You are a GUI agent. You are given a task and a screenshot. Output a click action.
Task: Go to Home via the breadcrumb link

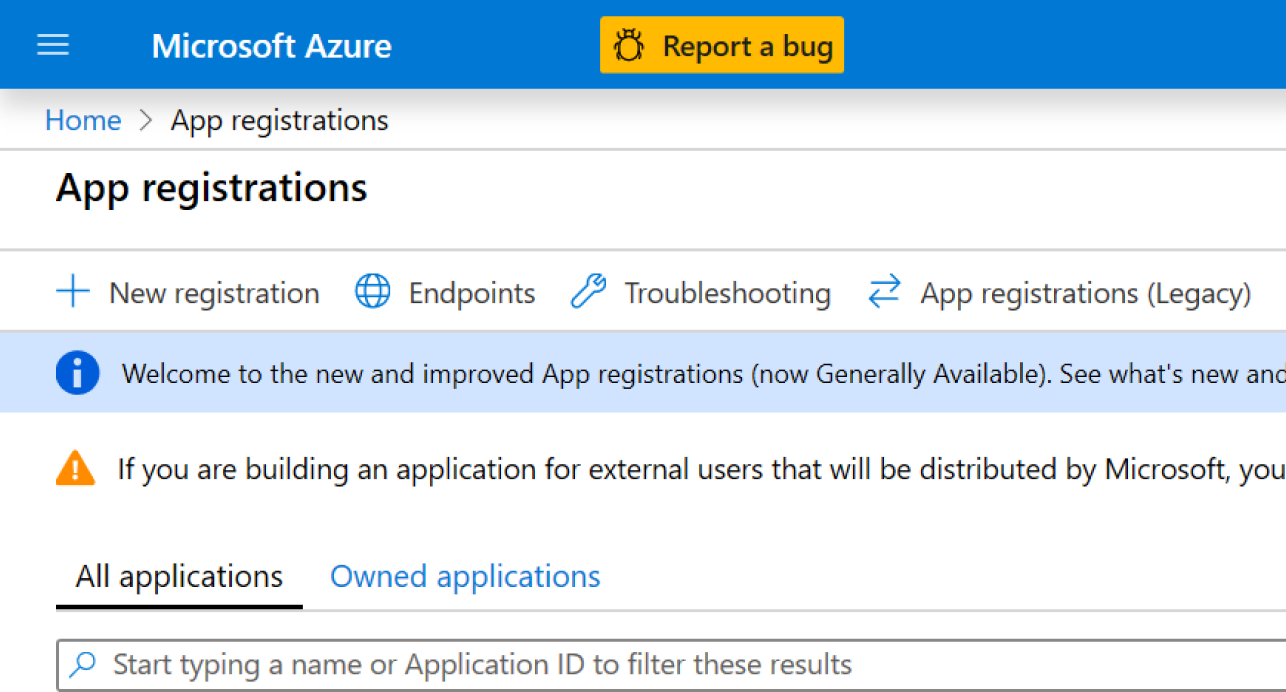point(83,121)
